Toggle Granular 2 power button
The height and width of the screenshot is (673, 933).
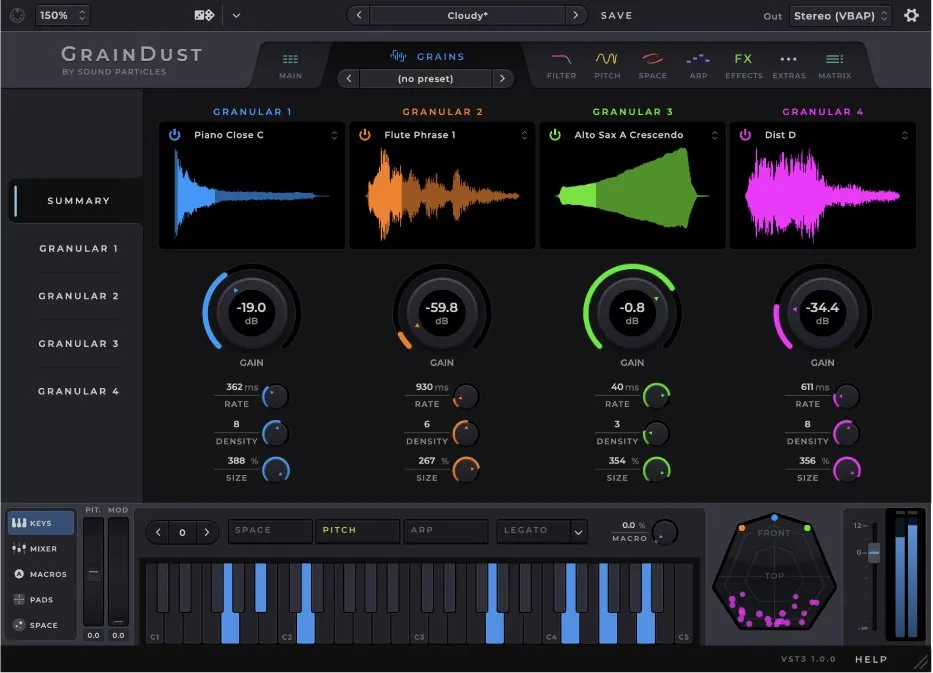[x=365, y=135]
